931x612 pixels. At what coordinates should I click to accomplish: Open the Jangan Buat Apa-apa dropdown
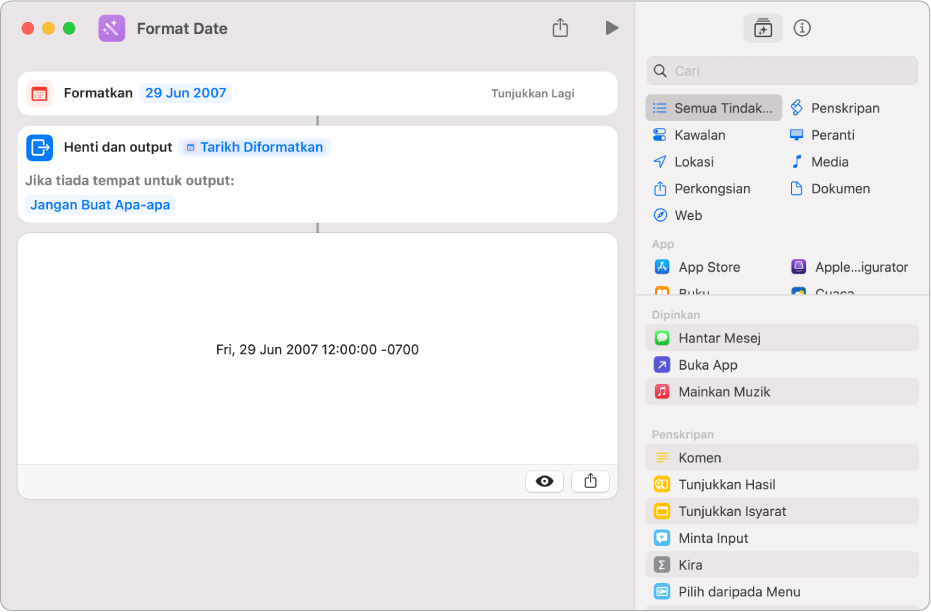101,205
